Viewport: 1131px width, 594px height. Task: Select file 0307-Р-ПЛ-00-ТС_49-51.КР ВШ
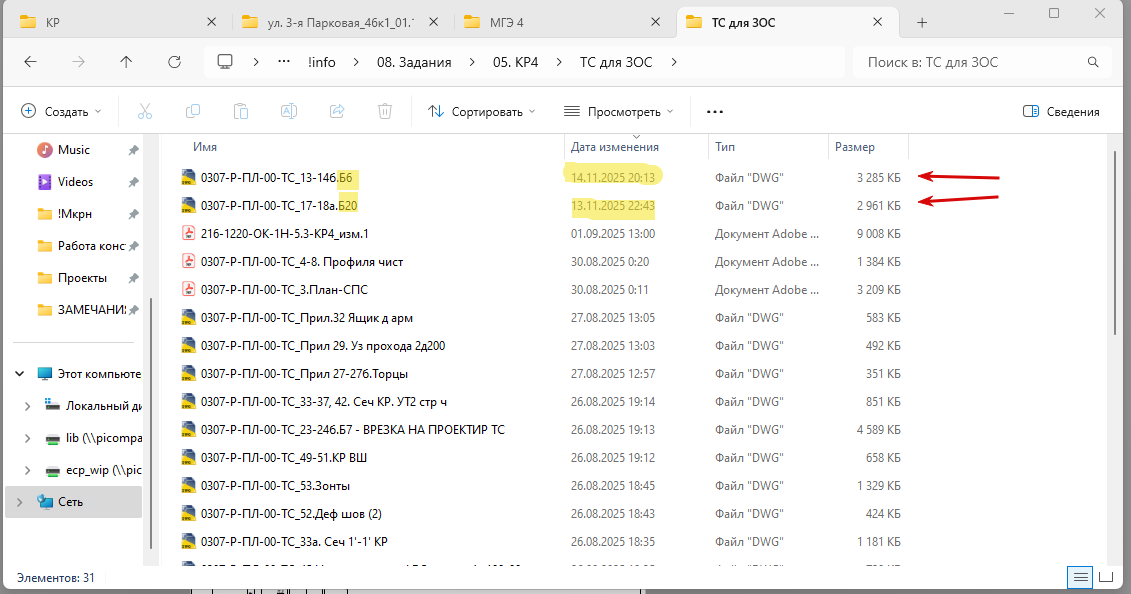(x=283, y=458)
